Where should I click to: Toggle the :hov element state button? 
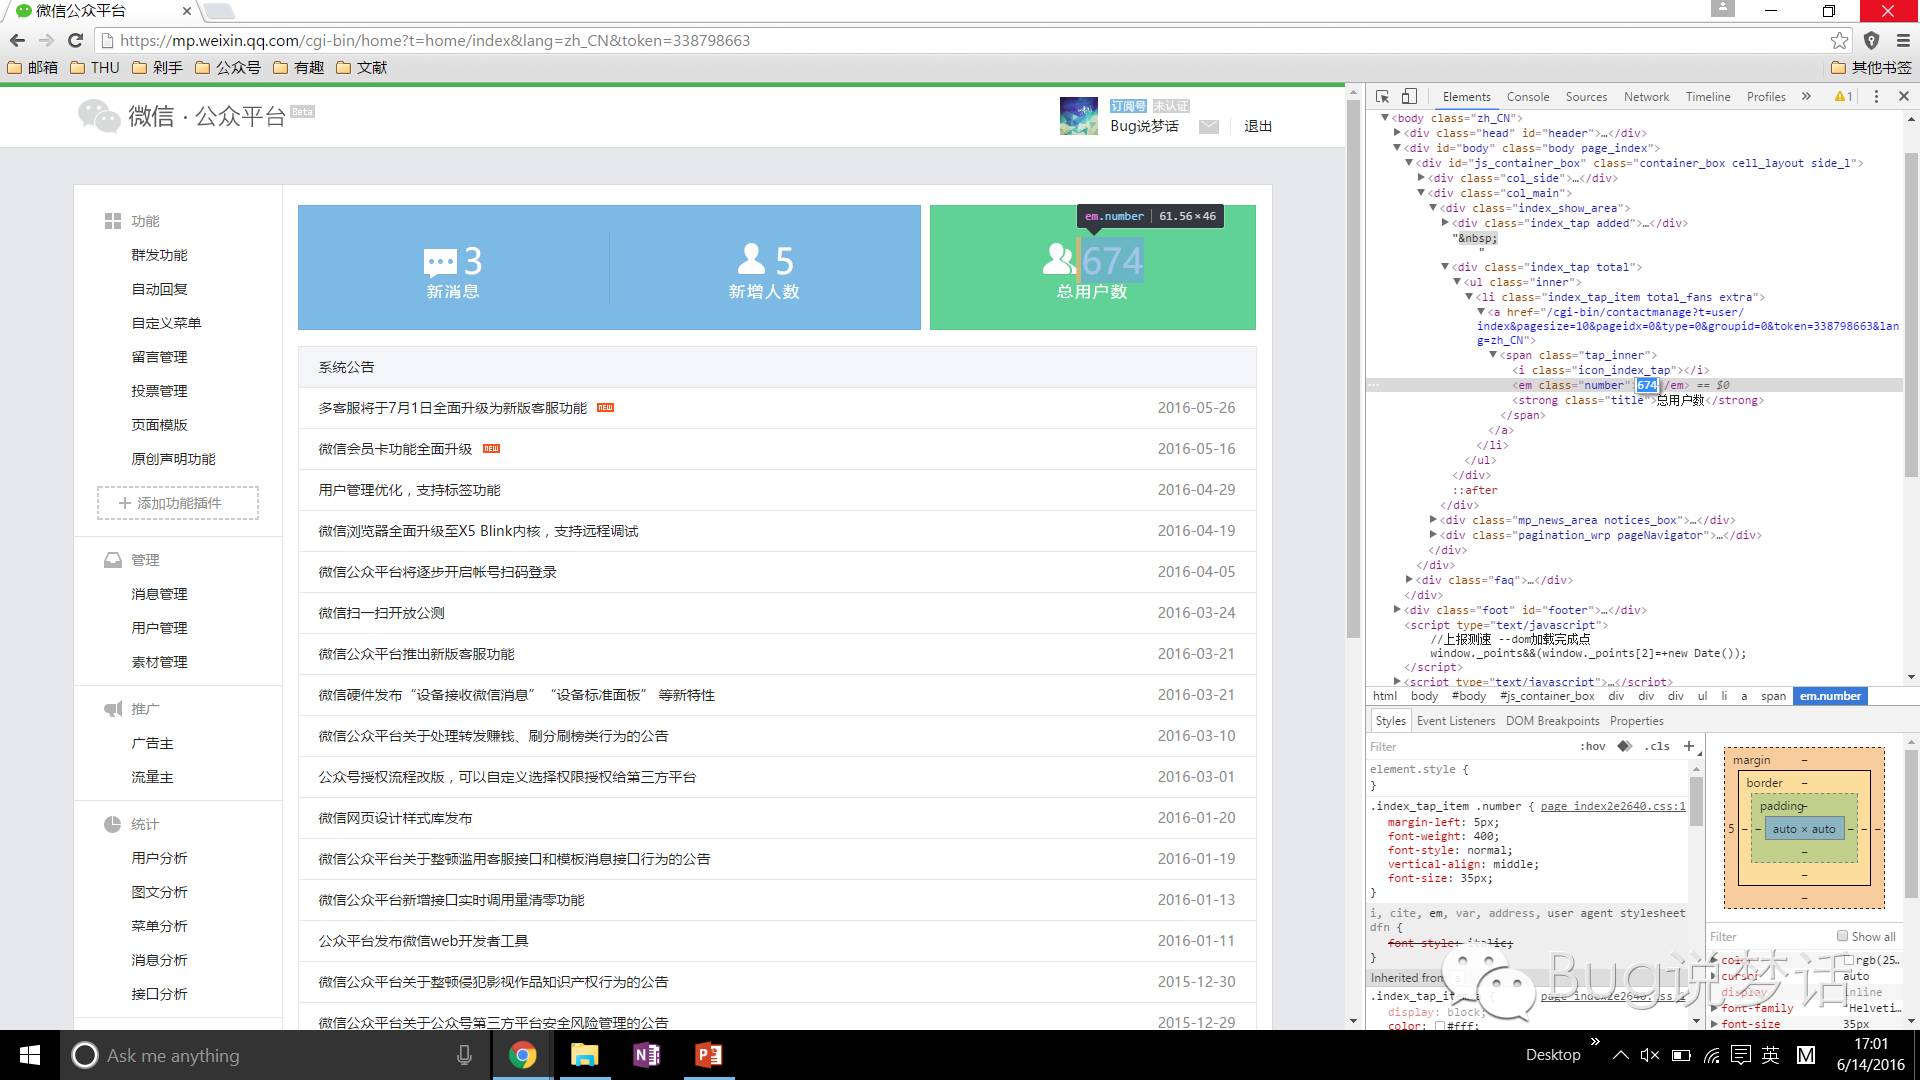click(1592, 746)
